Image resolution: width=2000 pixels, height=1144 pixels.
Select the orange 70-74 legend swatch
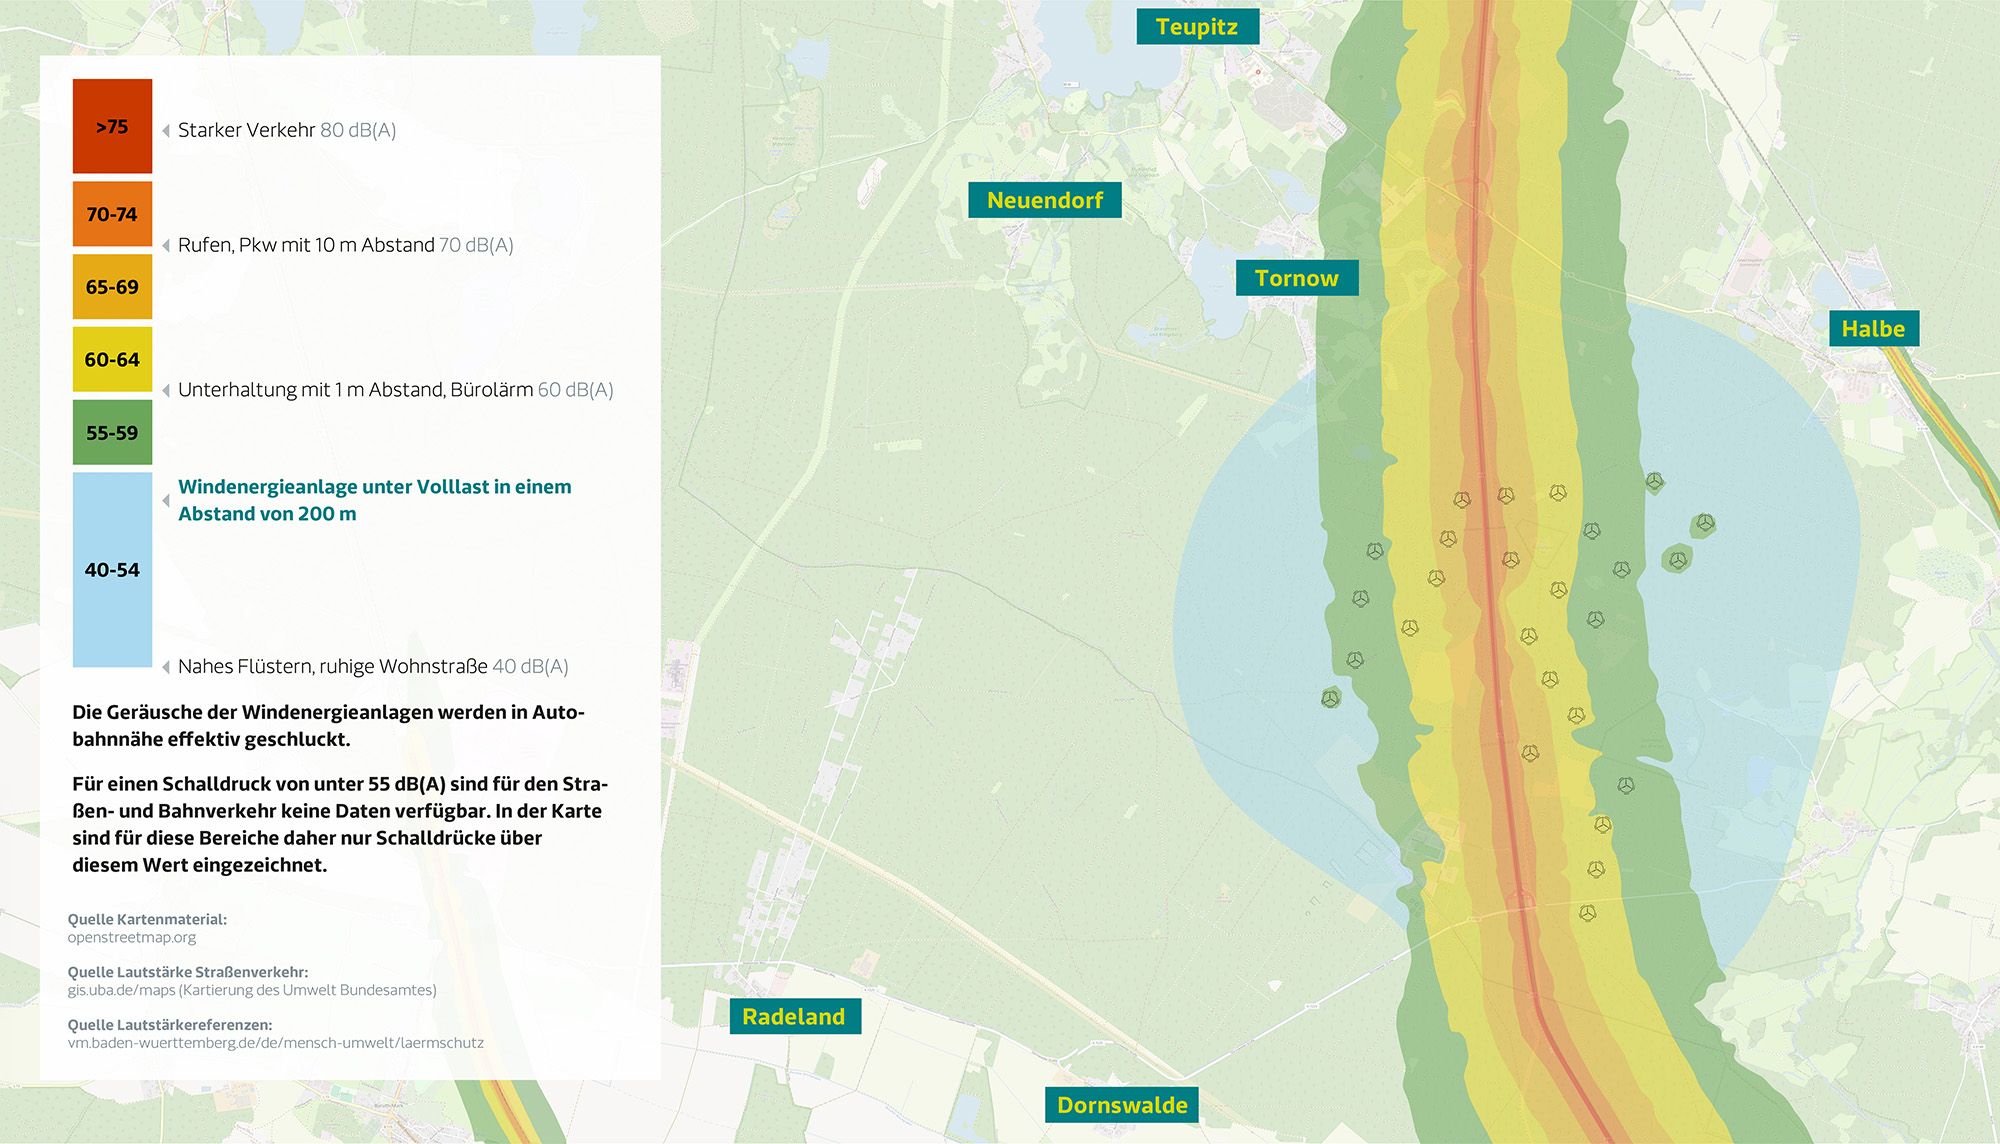coord(112,214)
